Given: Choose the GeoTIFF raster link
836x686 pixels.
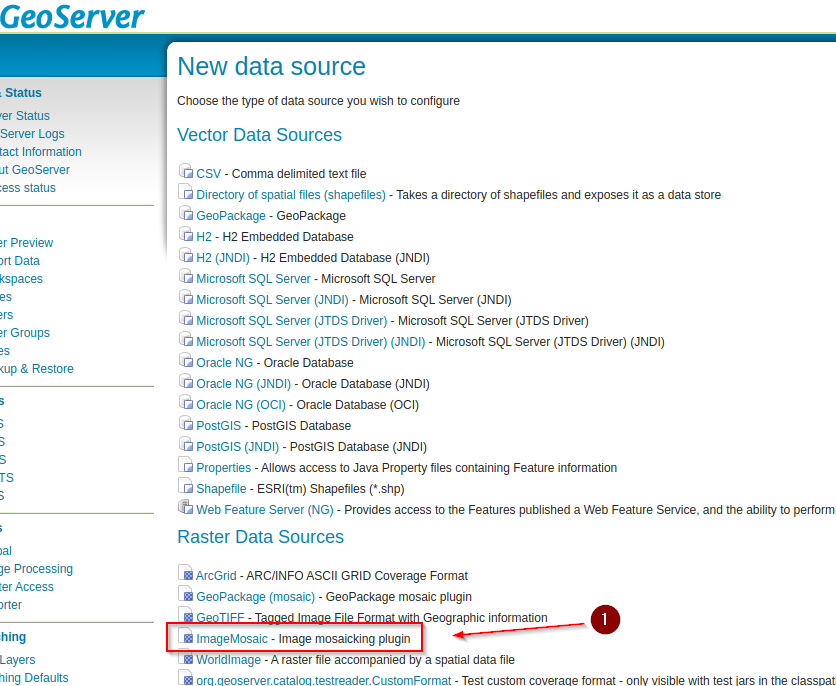Looking at the screenshot, I should pyautogui.click(x=220, y=618).
